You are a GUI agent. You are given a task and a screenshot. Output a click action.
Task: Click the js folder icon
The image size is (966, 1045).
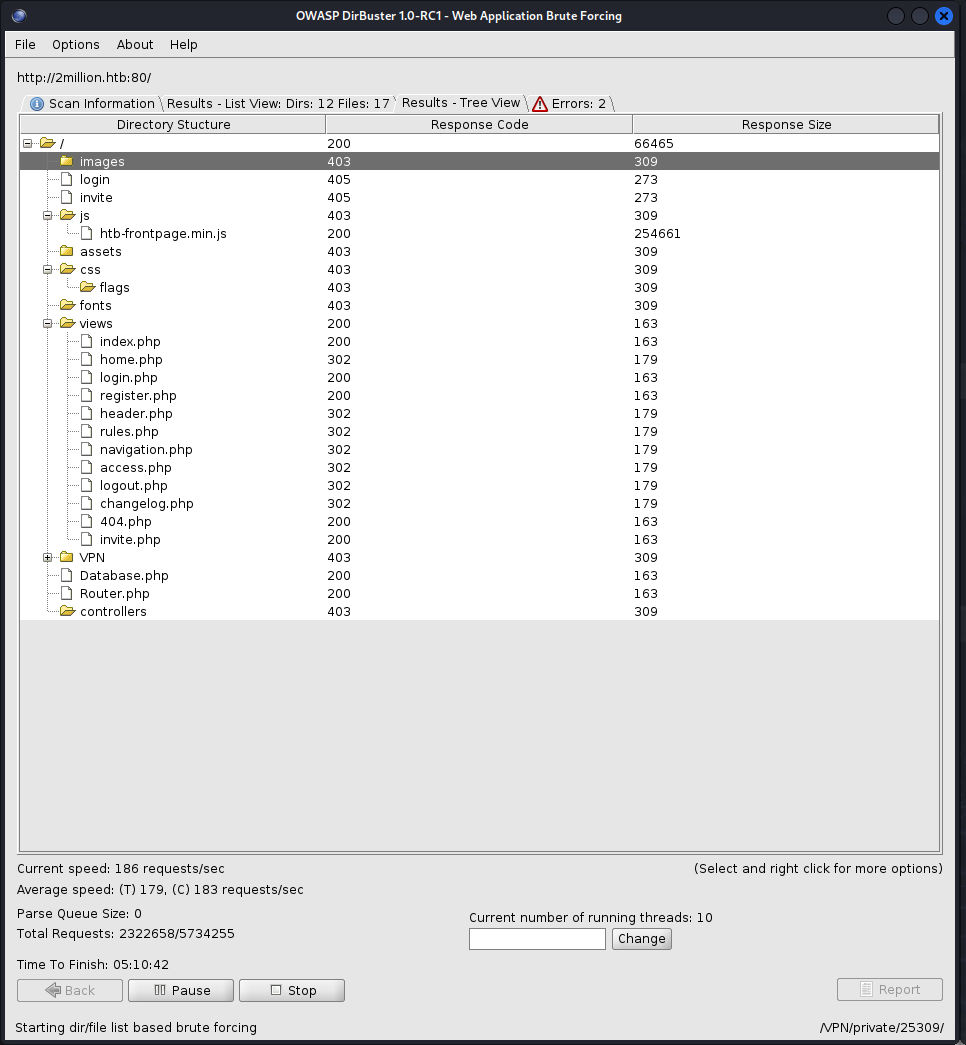pos(67,215)
